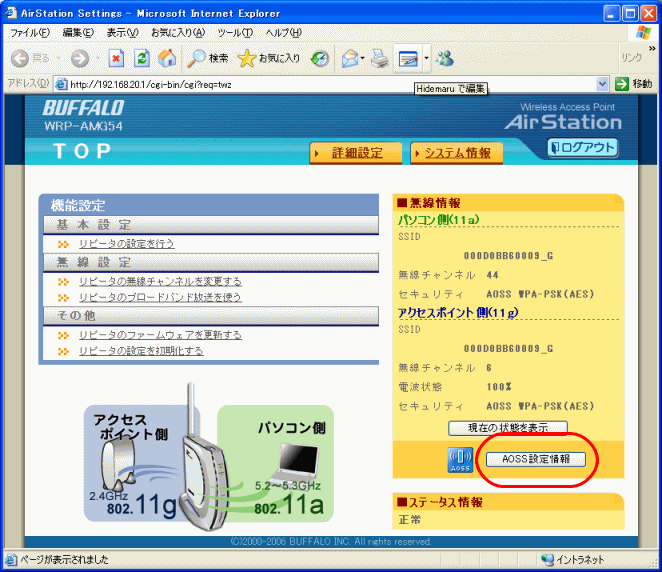Click the 現在の状態を表示 button
This screenshot has width=662, height=572.
[508, 428]
